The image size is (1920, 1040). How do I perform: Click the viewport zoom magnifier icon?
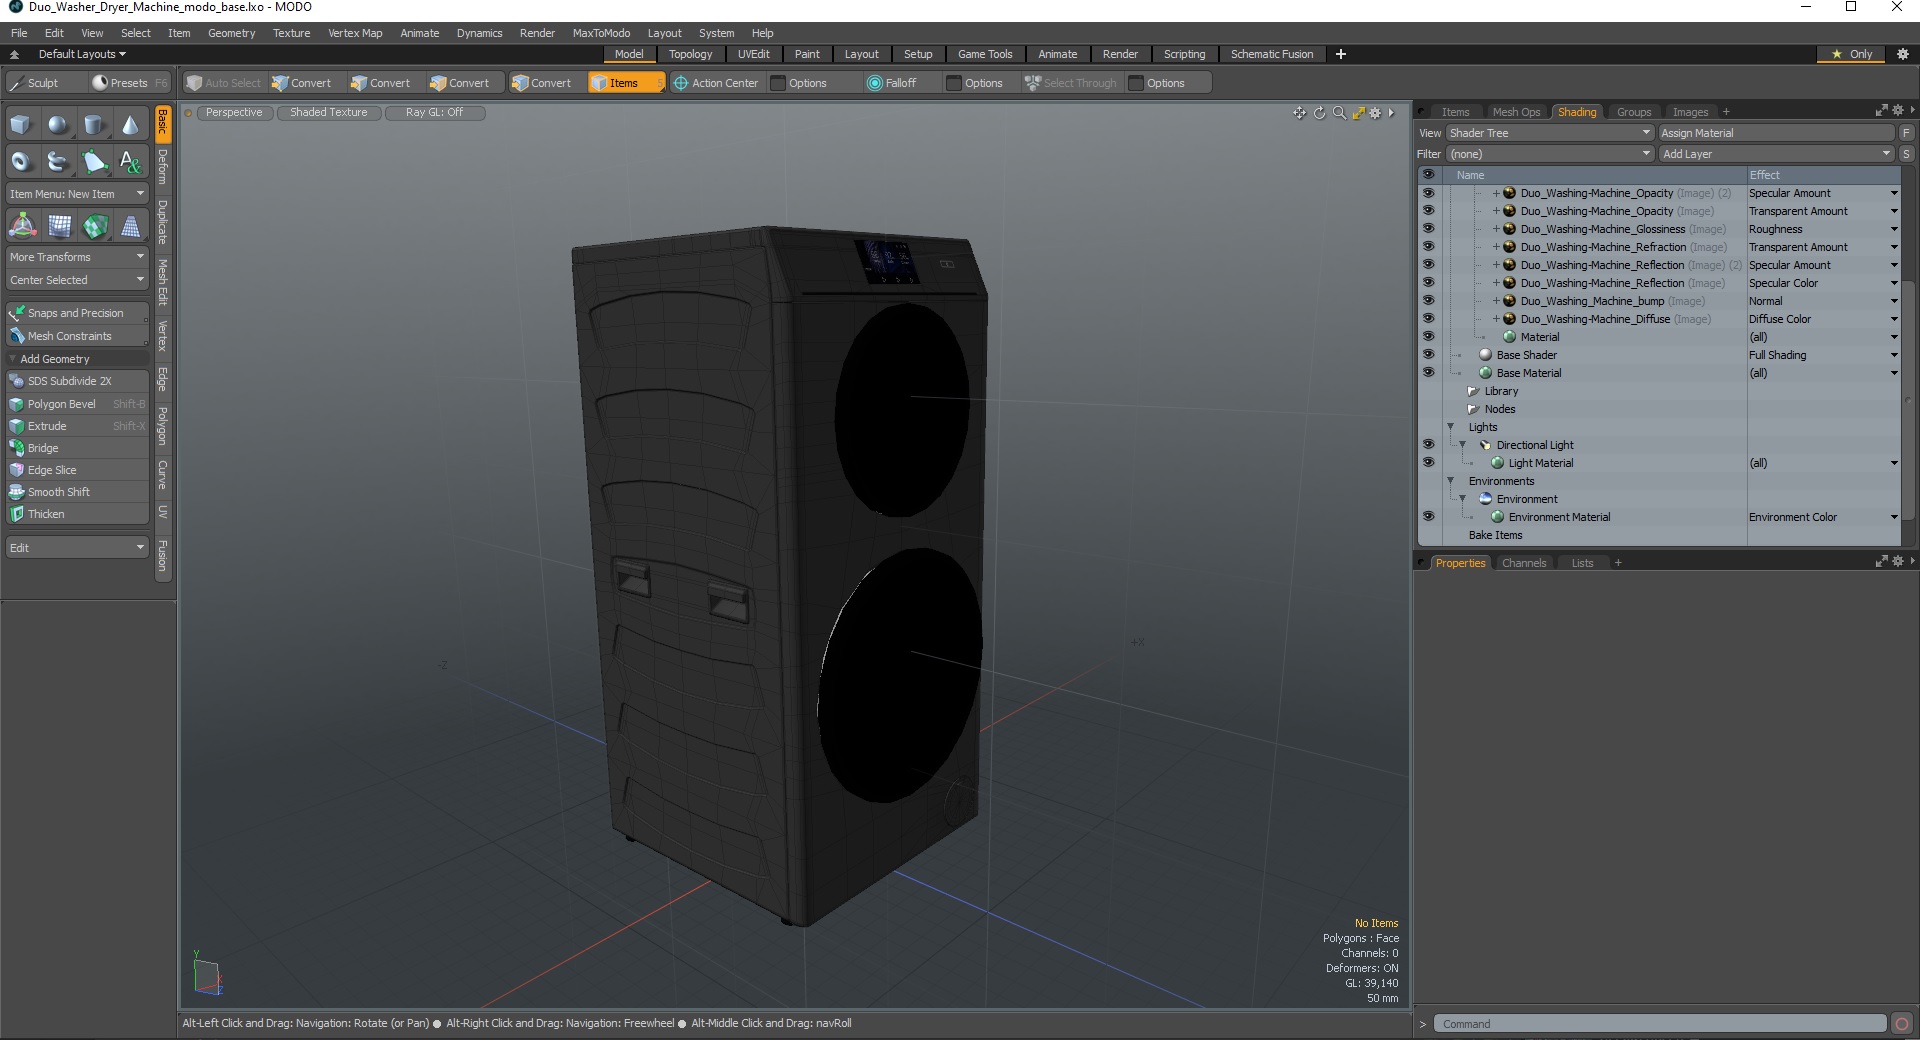(1339, 113)
